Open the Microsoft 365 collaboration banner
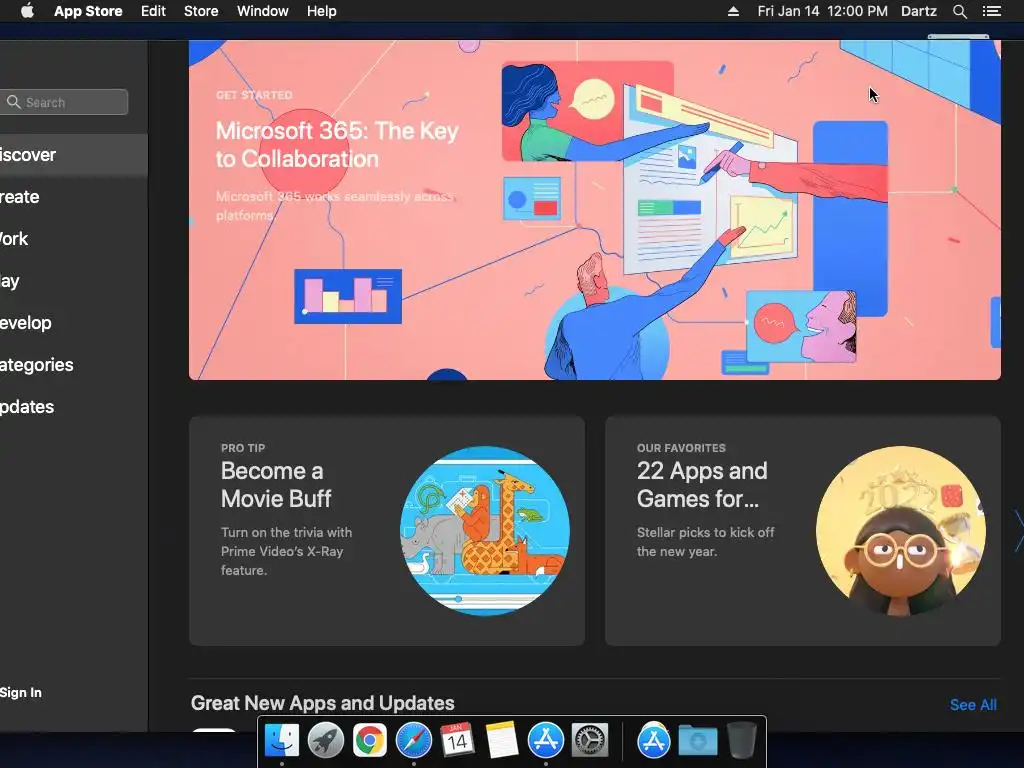Image resolution: width=1024 pixels, height=768 pixels. click(594, 210)
